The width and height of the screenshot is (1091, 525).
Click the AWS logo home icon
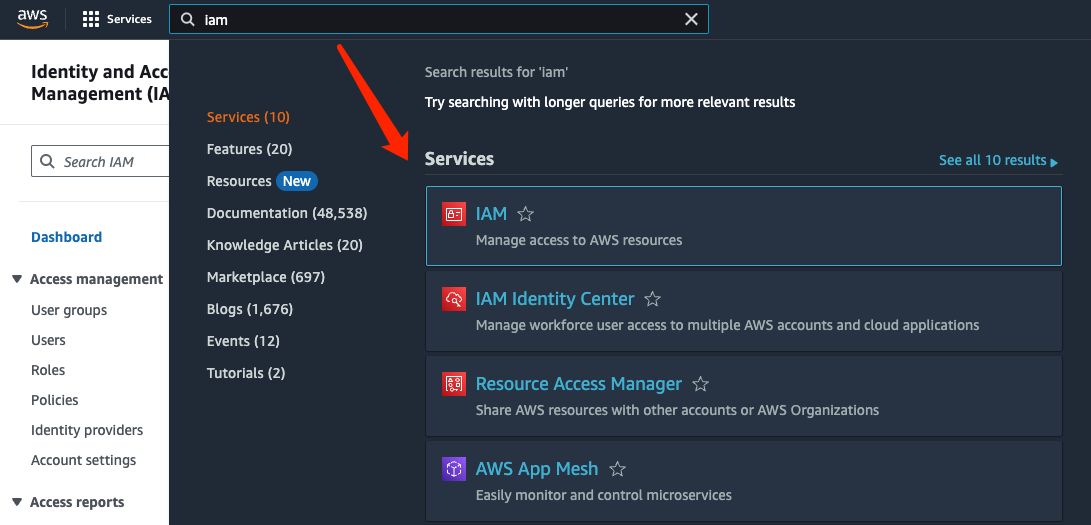(x=33, y=19)
